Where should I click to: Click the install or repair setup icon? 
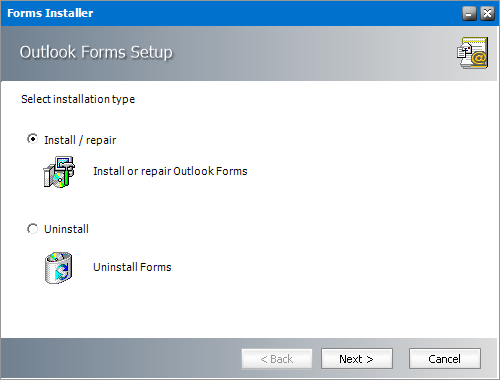click(x=59, y=172)
